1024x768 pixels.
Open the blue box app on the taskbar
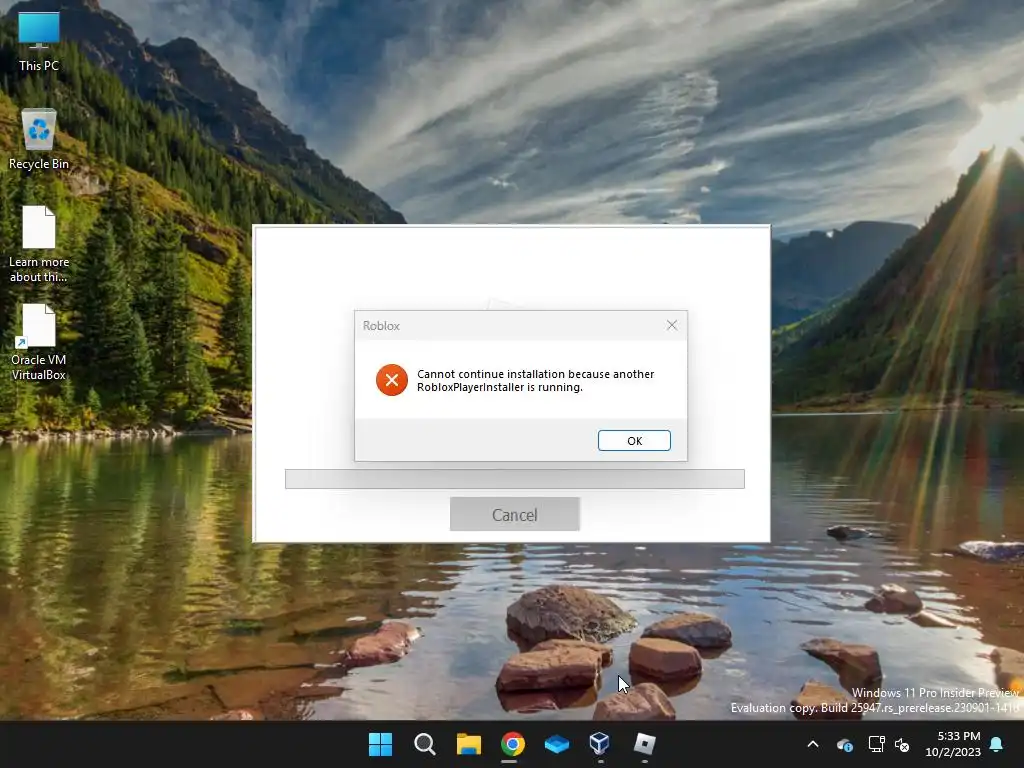point(556,744)
